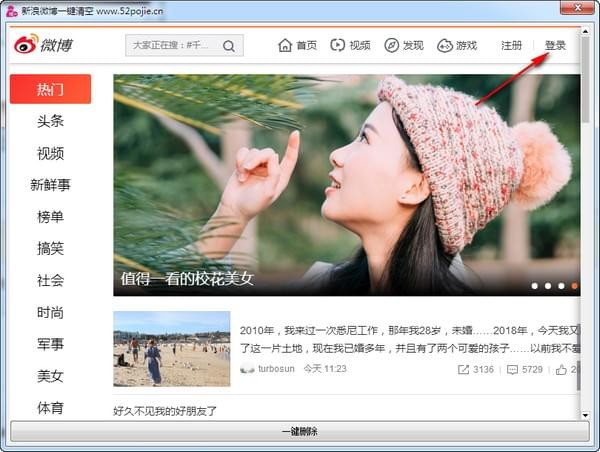Open the beach photo thumbnail
Image resolution: width=600 pixels, height=452 pixels.
pos(172,349)
